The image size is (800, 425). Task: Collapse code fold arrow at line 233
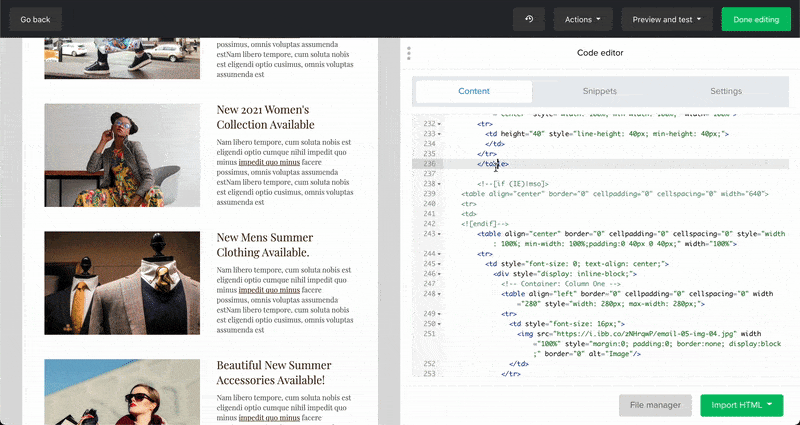tap(439, 134)
